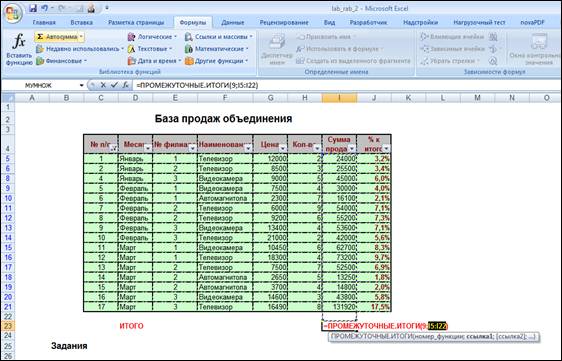Open Logical functions dropdown
Screen dimensions: 562x361
click(x=152, y=37)
